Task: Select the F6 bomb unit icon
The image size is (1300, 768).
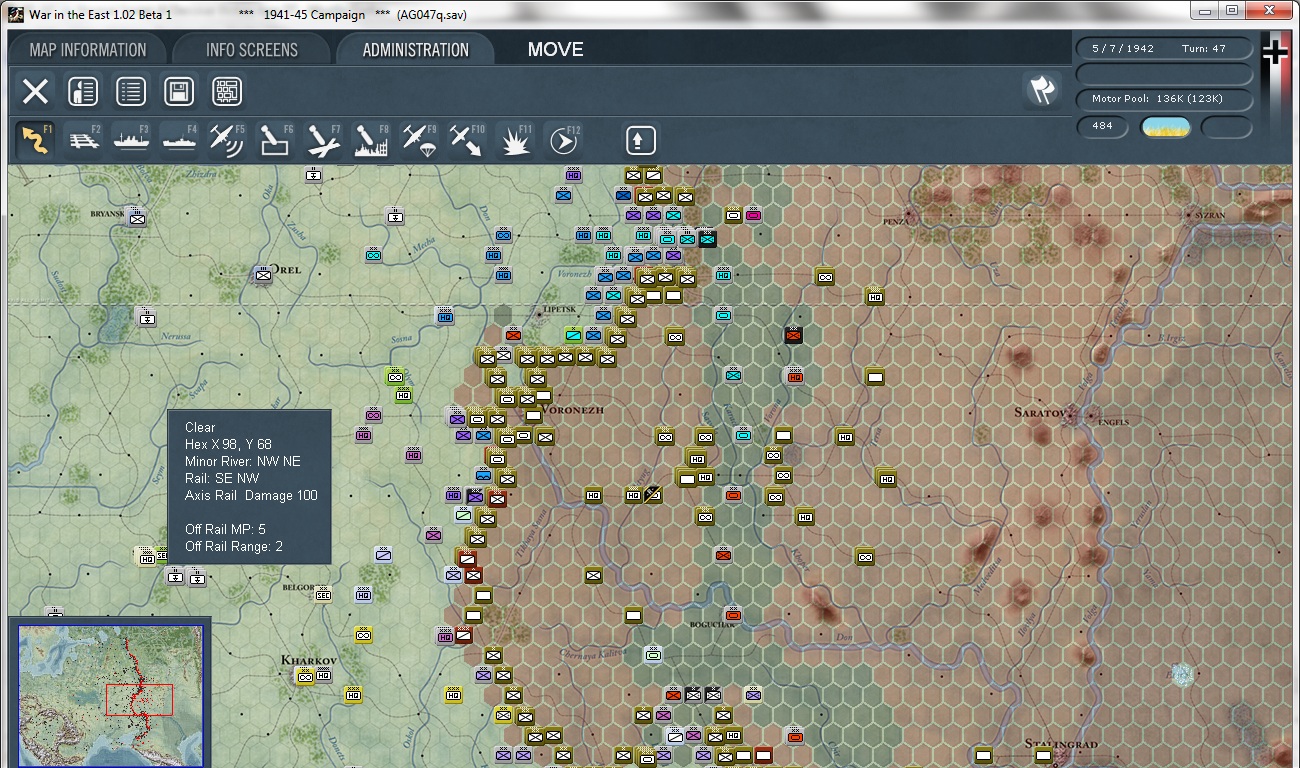Action: [x=276, y=140]
